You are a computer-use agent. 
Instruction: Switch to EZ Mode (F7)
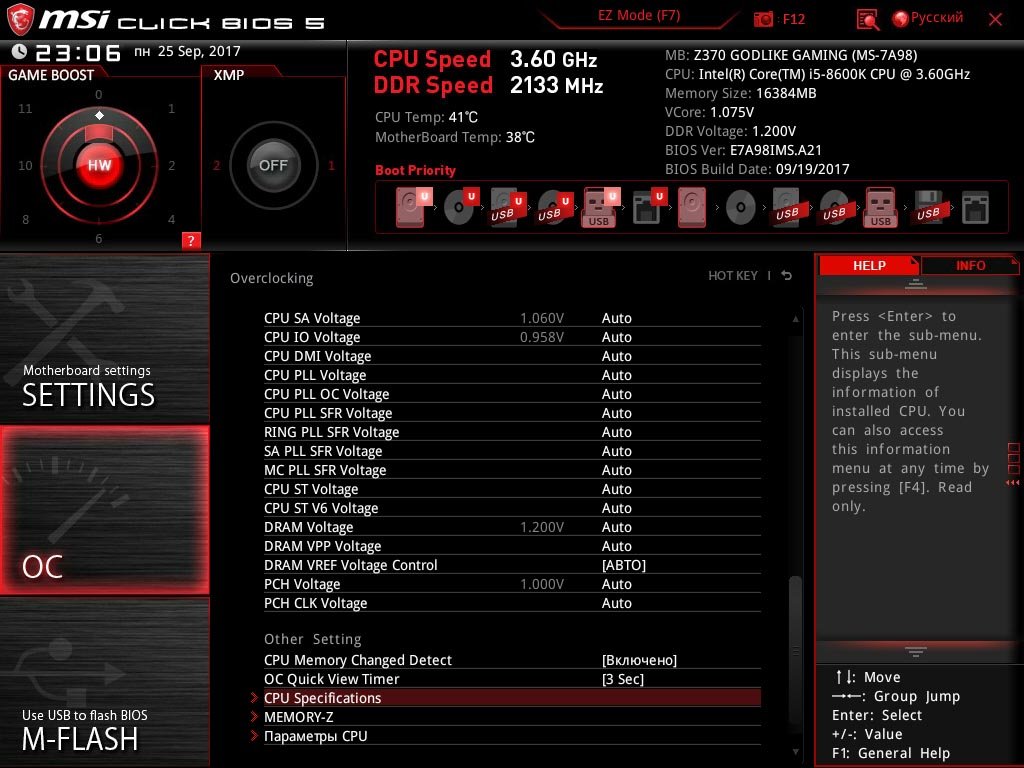639,15
